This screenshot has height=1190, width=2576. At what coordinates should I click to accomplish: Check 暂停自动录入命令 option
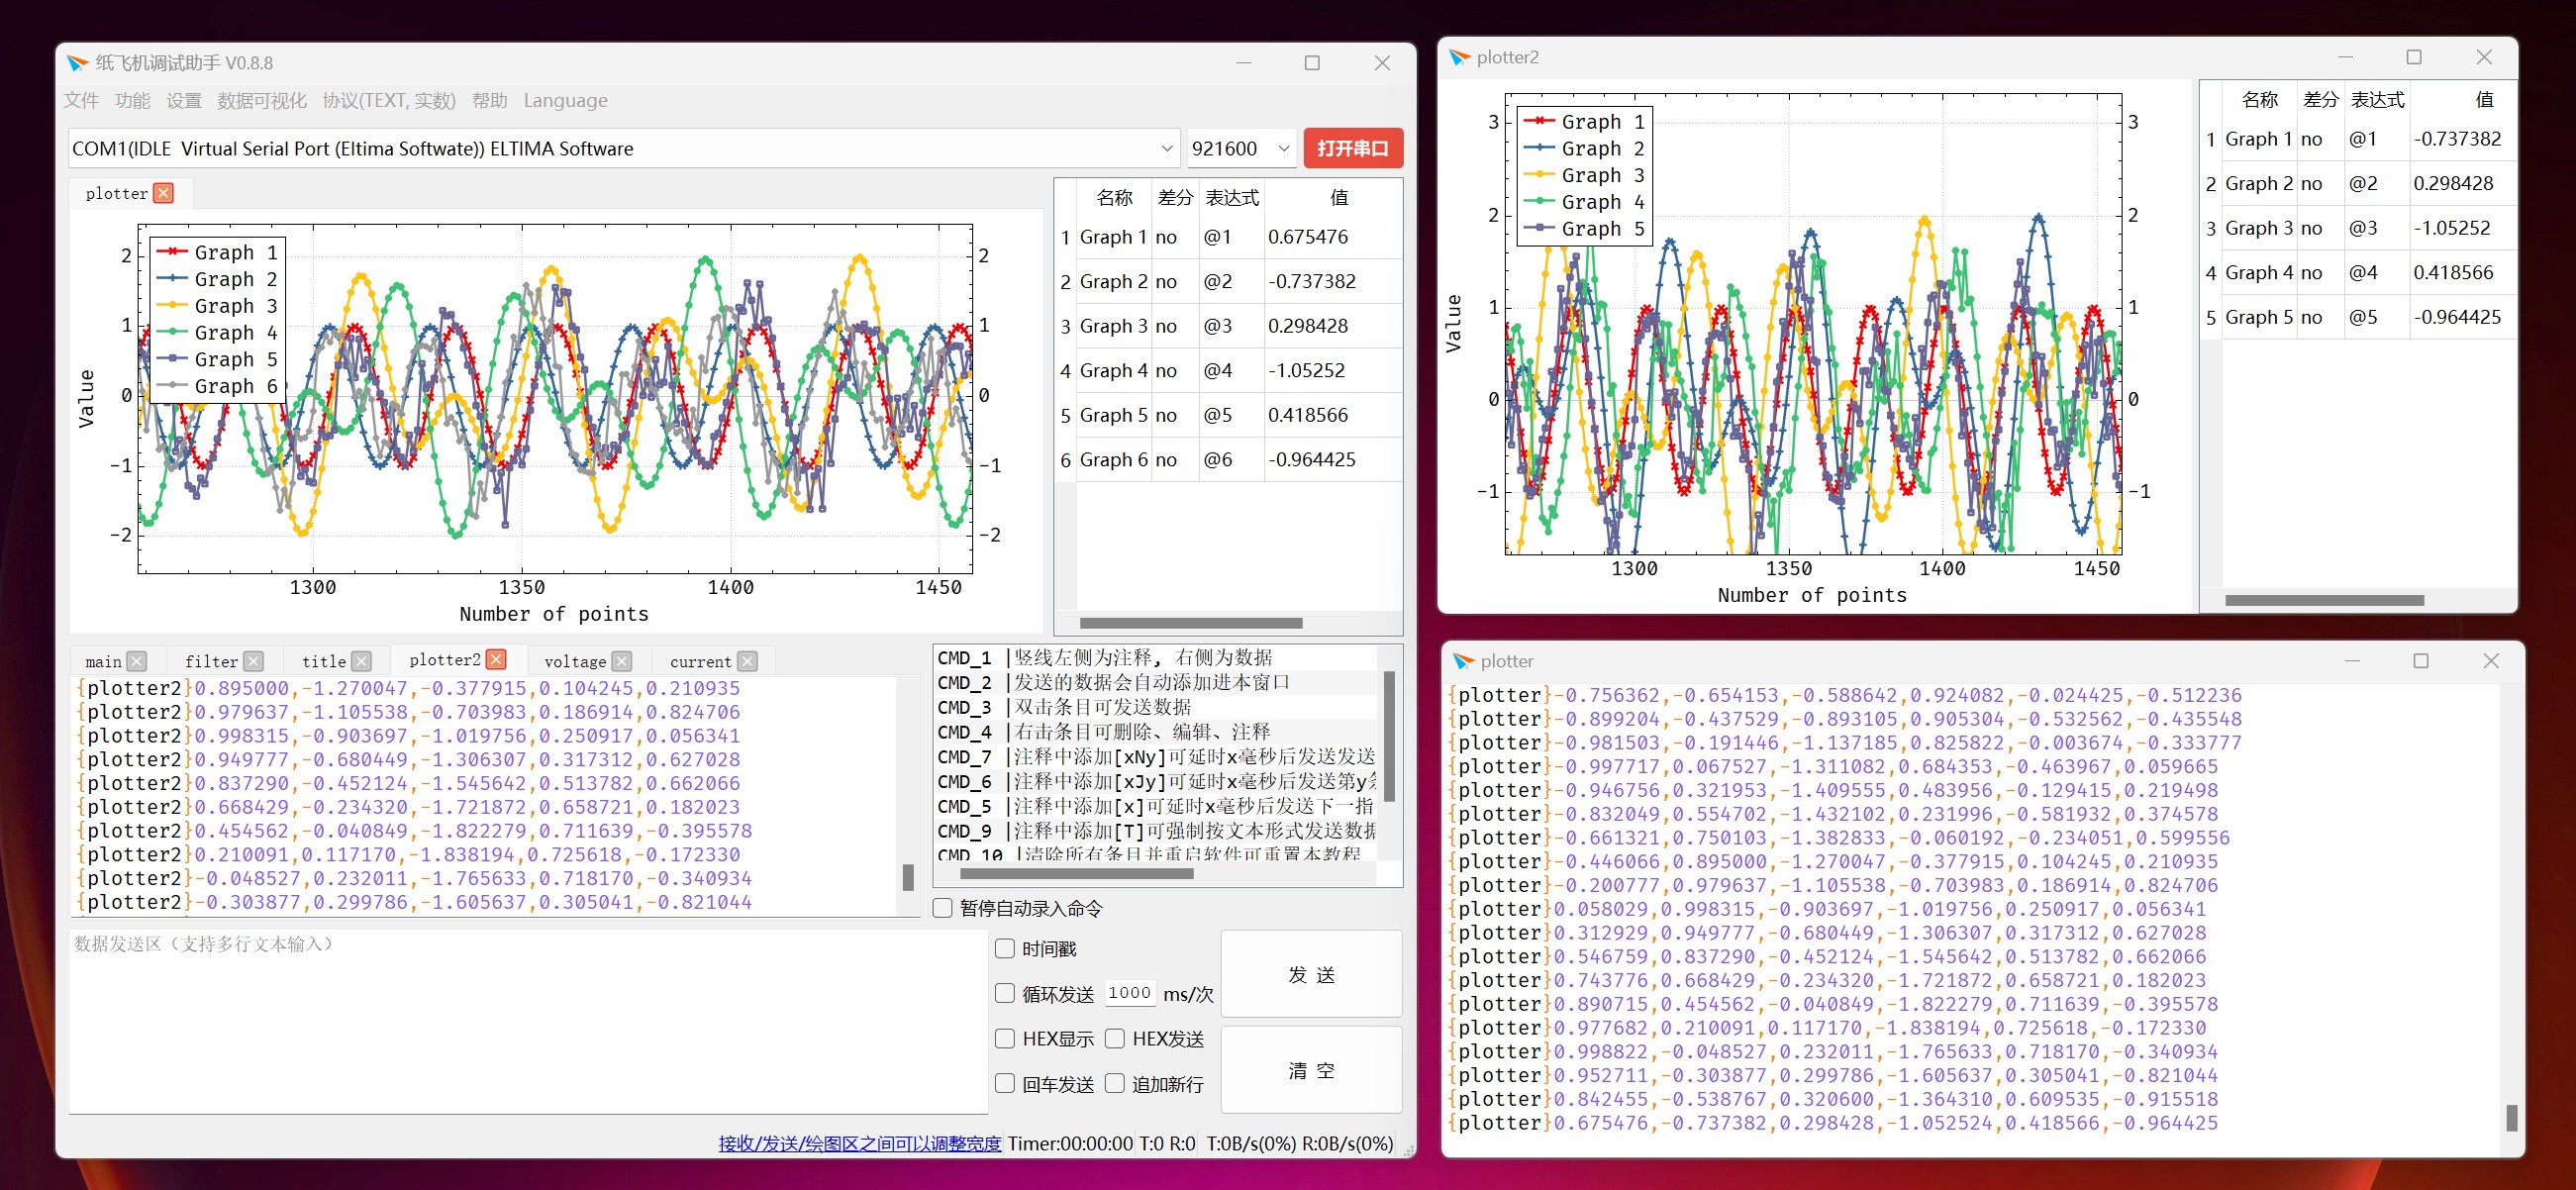click(x=942, y=907)
